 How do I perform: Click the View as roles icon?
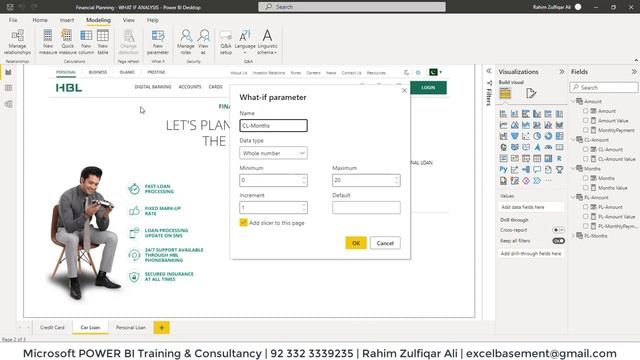pyautogui.click(x=203, y=42)
